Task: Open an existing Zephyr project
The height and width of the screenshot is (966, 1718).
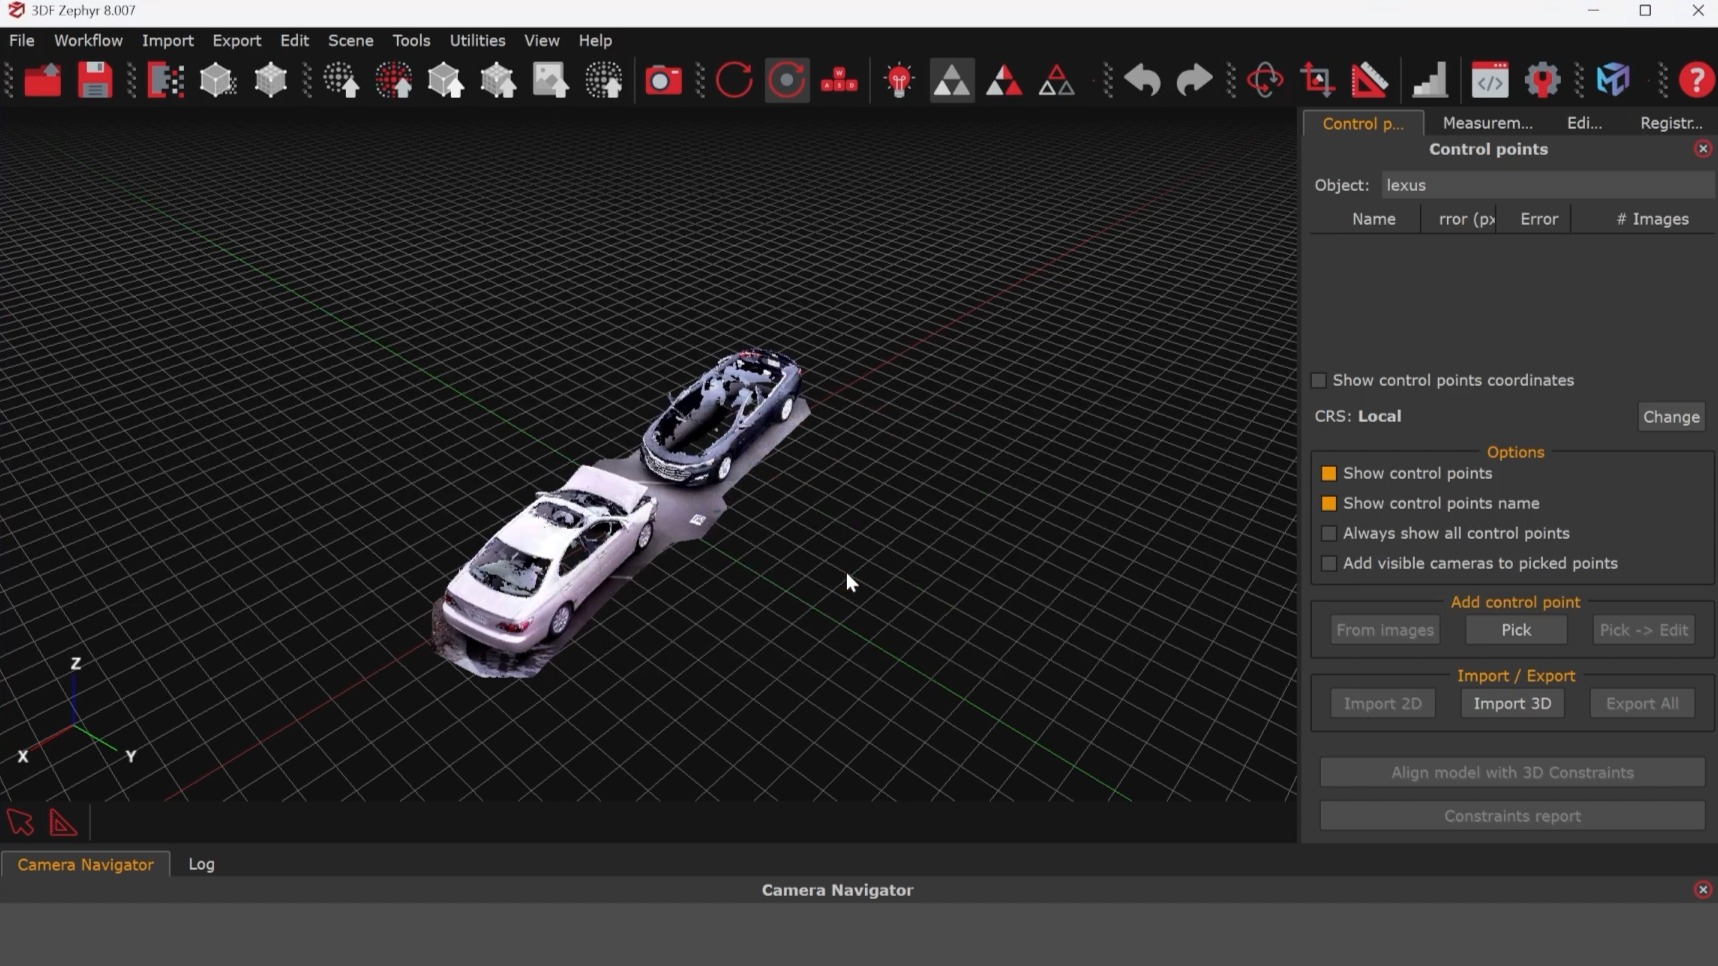Action: tap(42, 80)
